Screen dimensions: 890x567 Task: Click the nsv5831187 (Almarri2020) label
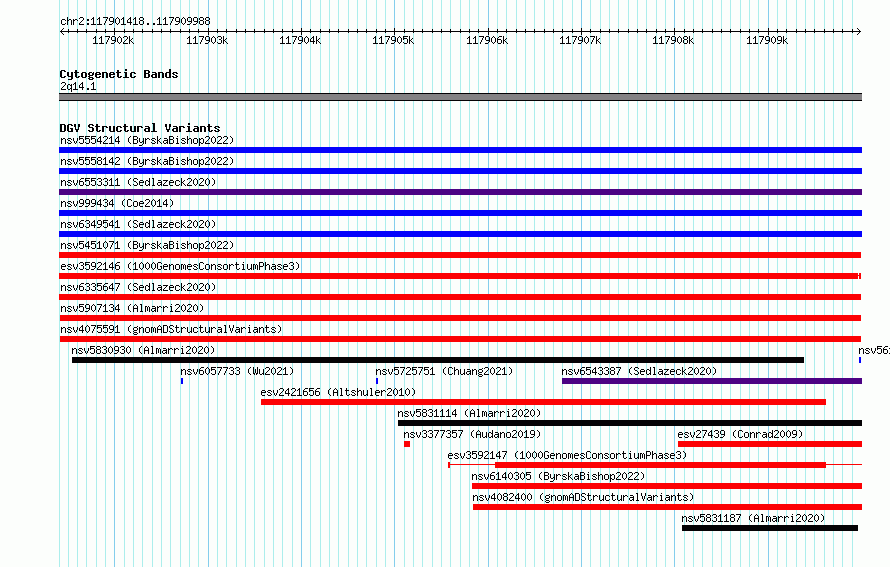tap(753, 518)
